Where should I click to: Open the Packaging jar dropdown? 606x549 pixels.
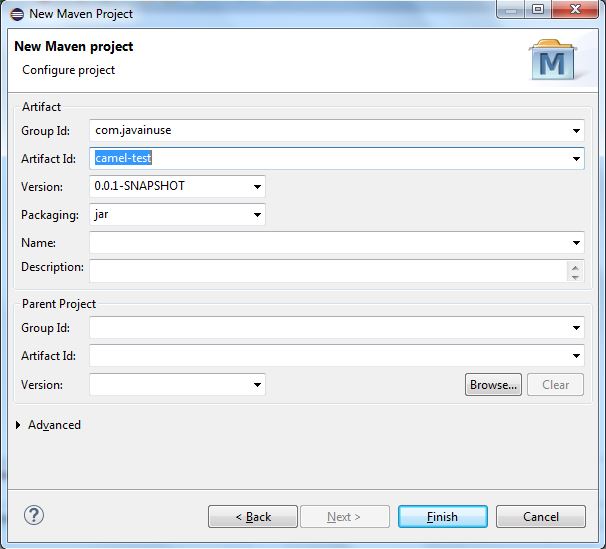[258, 215]
